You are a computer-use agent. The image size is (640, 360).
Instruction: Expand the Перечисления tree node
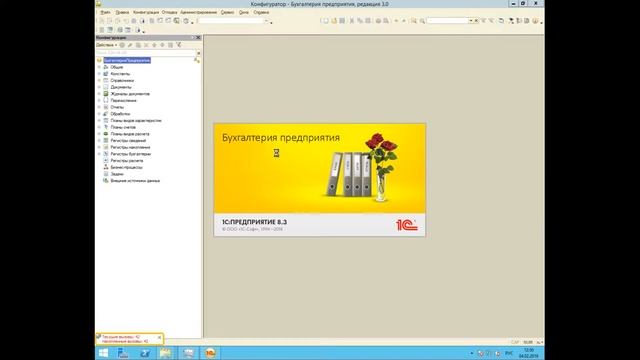[99, 100]
